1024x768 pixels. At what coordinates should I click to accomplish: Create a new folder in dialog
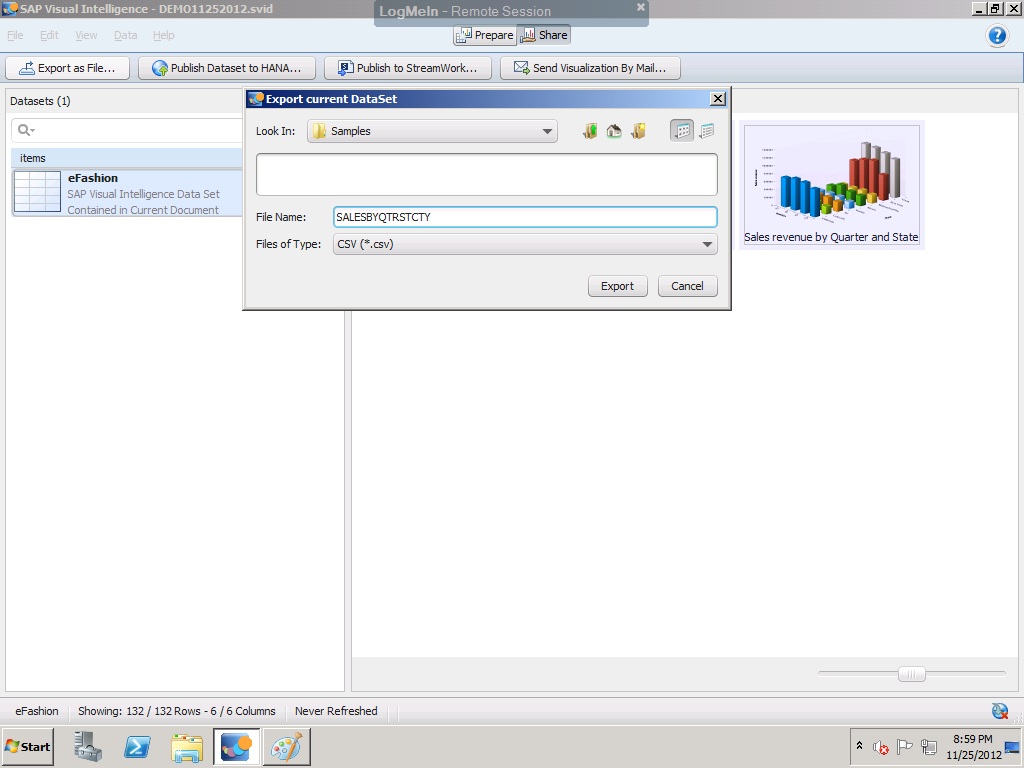point(639,131)
